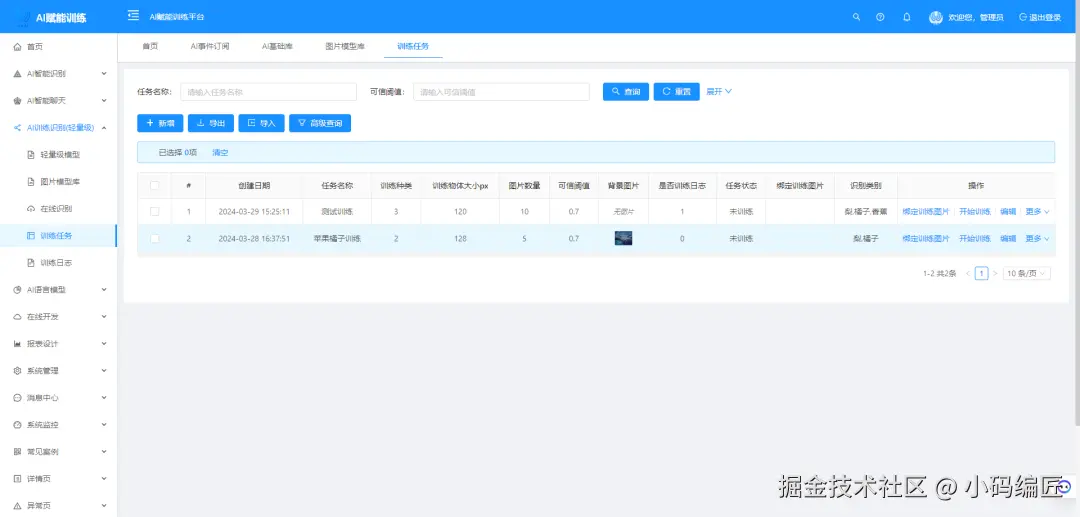
Task: Click the 常见案例 grid icon
Action: point(17,452)
